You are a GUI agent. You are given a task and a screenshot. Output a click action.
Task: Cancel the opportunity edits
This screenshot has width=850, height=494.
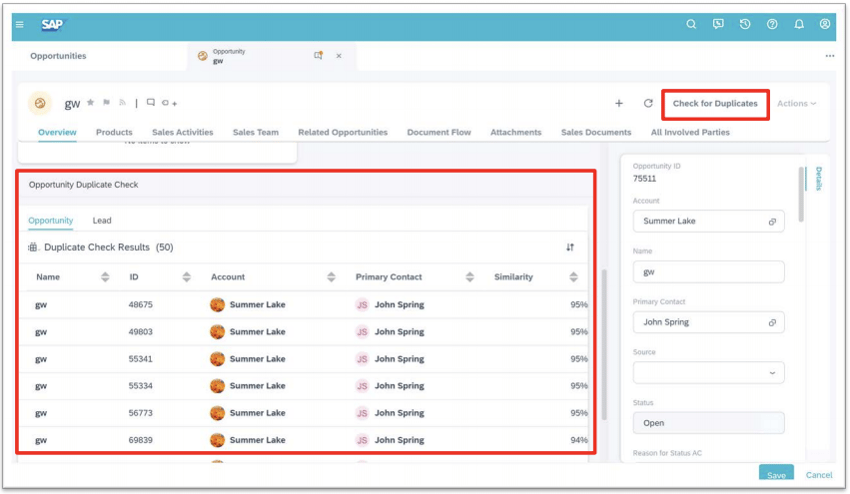tap(819, 475)
